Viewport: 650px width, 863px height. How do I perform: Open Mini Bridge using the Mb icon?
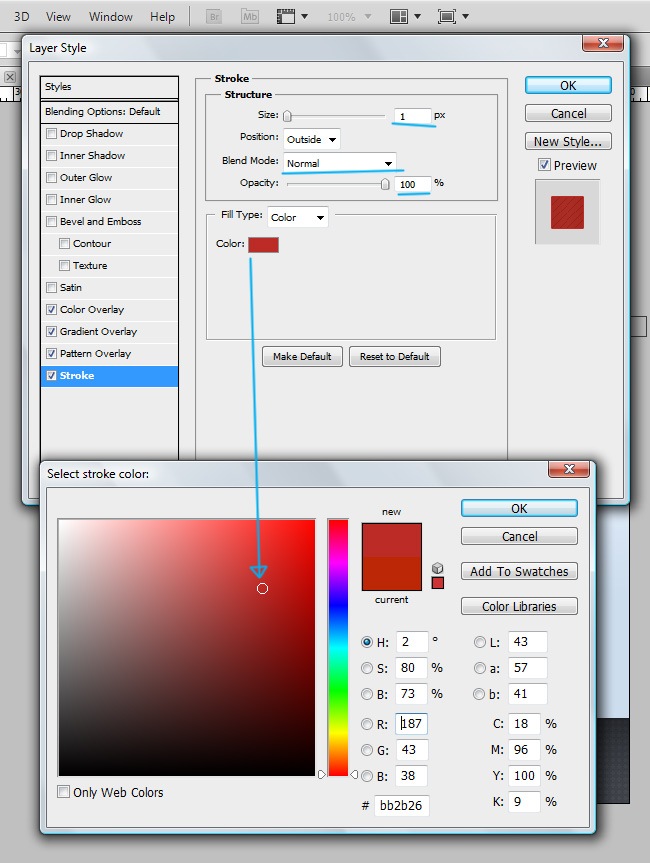click(x=247, y=17)
